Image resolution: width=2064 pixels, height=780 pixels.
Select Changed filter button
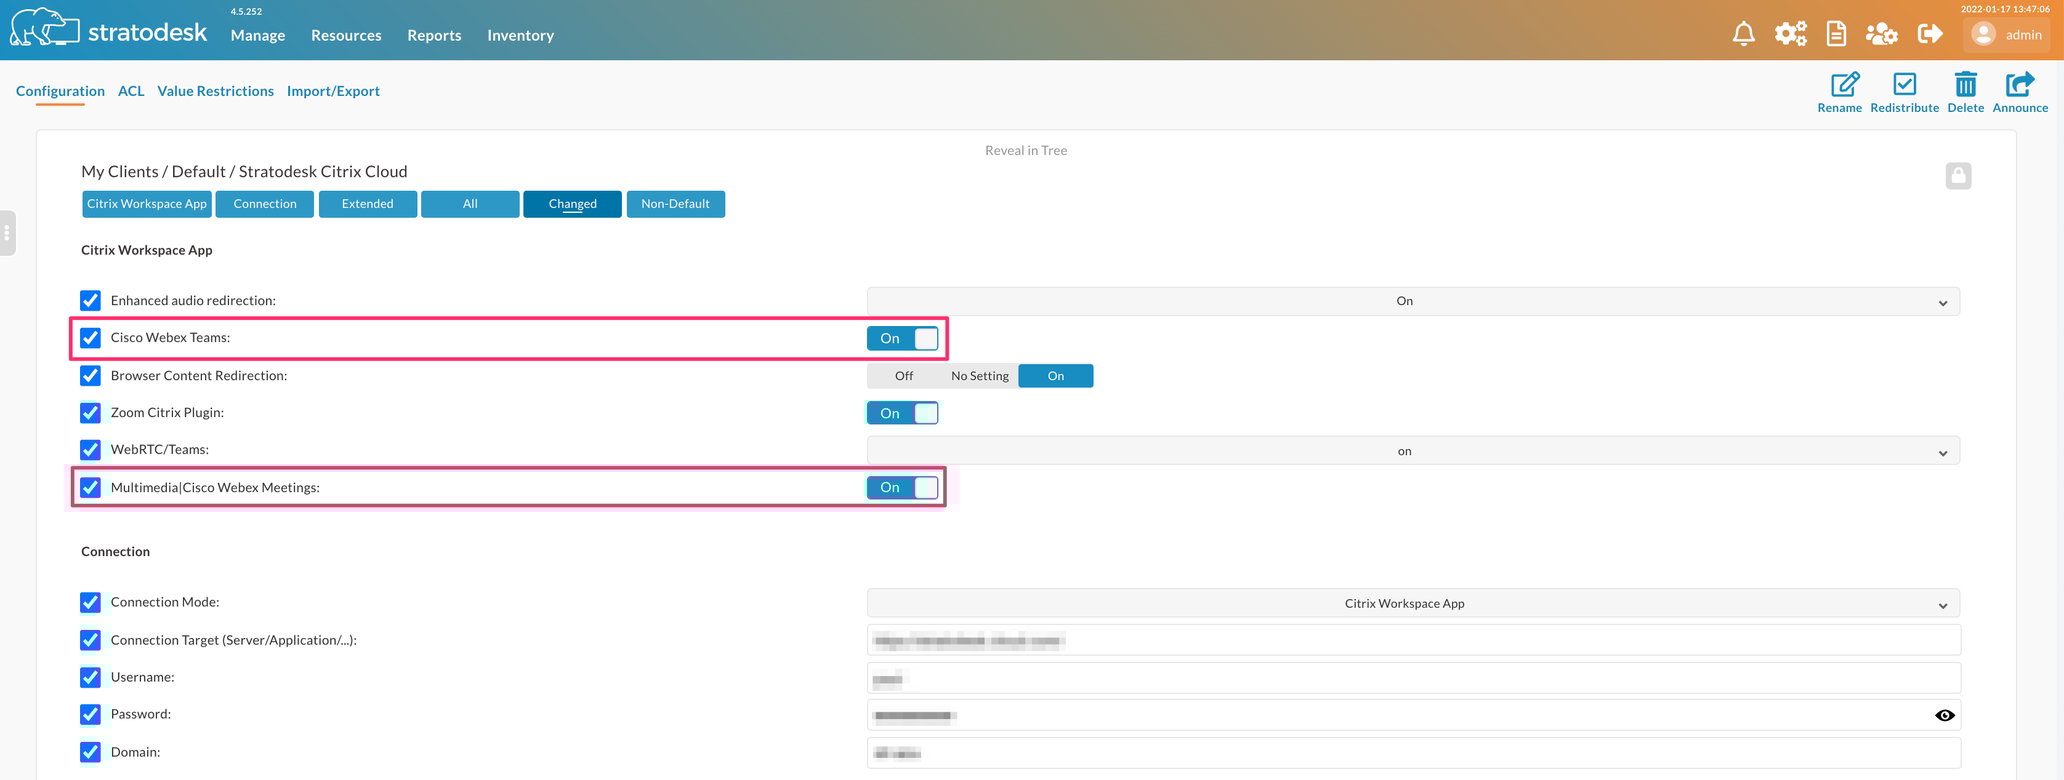tap(572, 204)
